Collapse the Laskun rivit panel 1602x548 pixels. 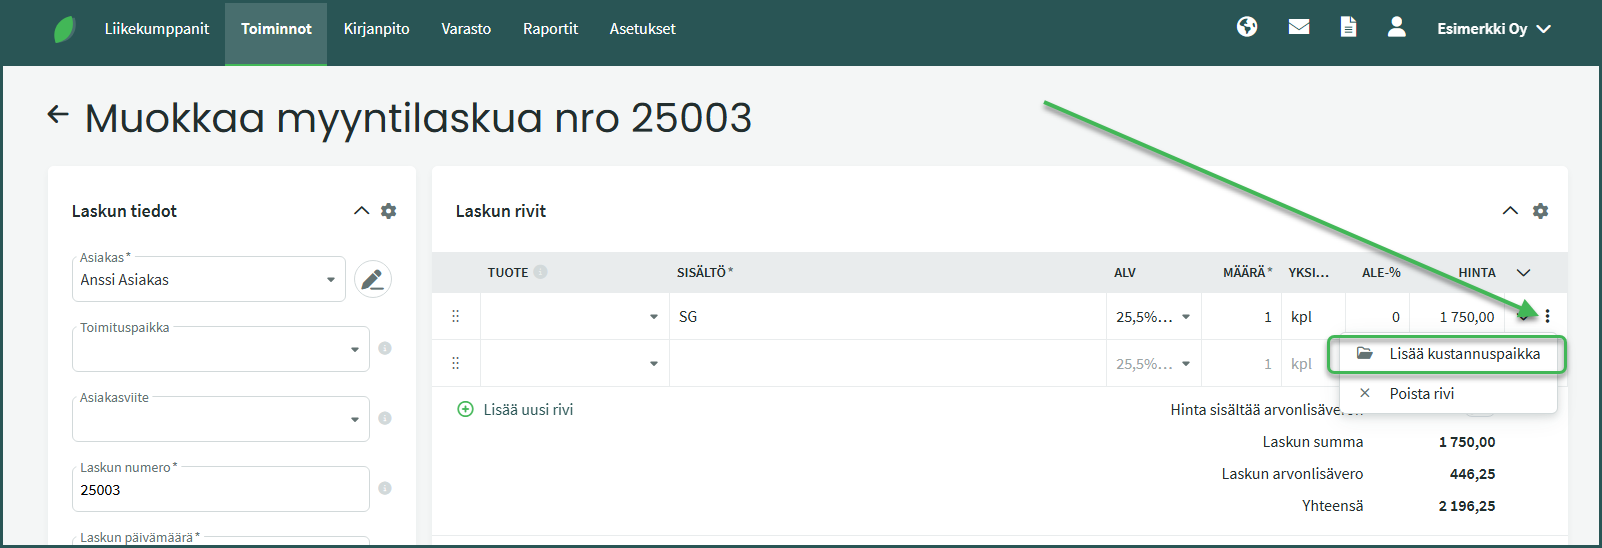pos(1510,211)
